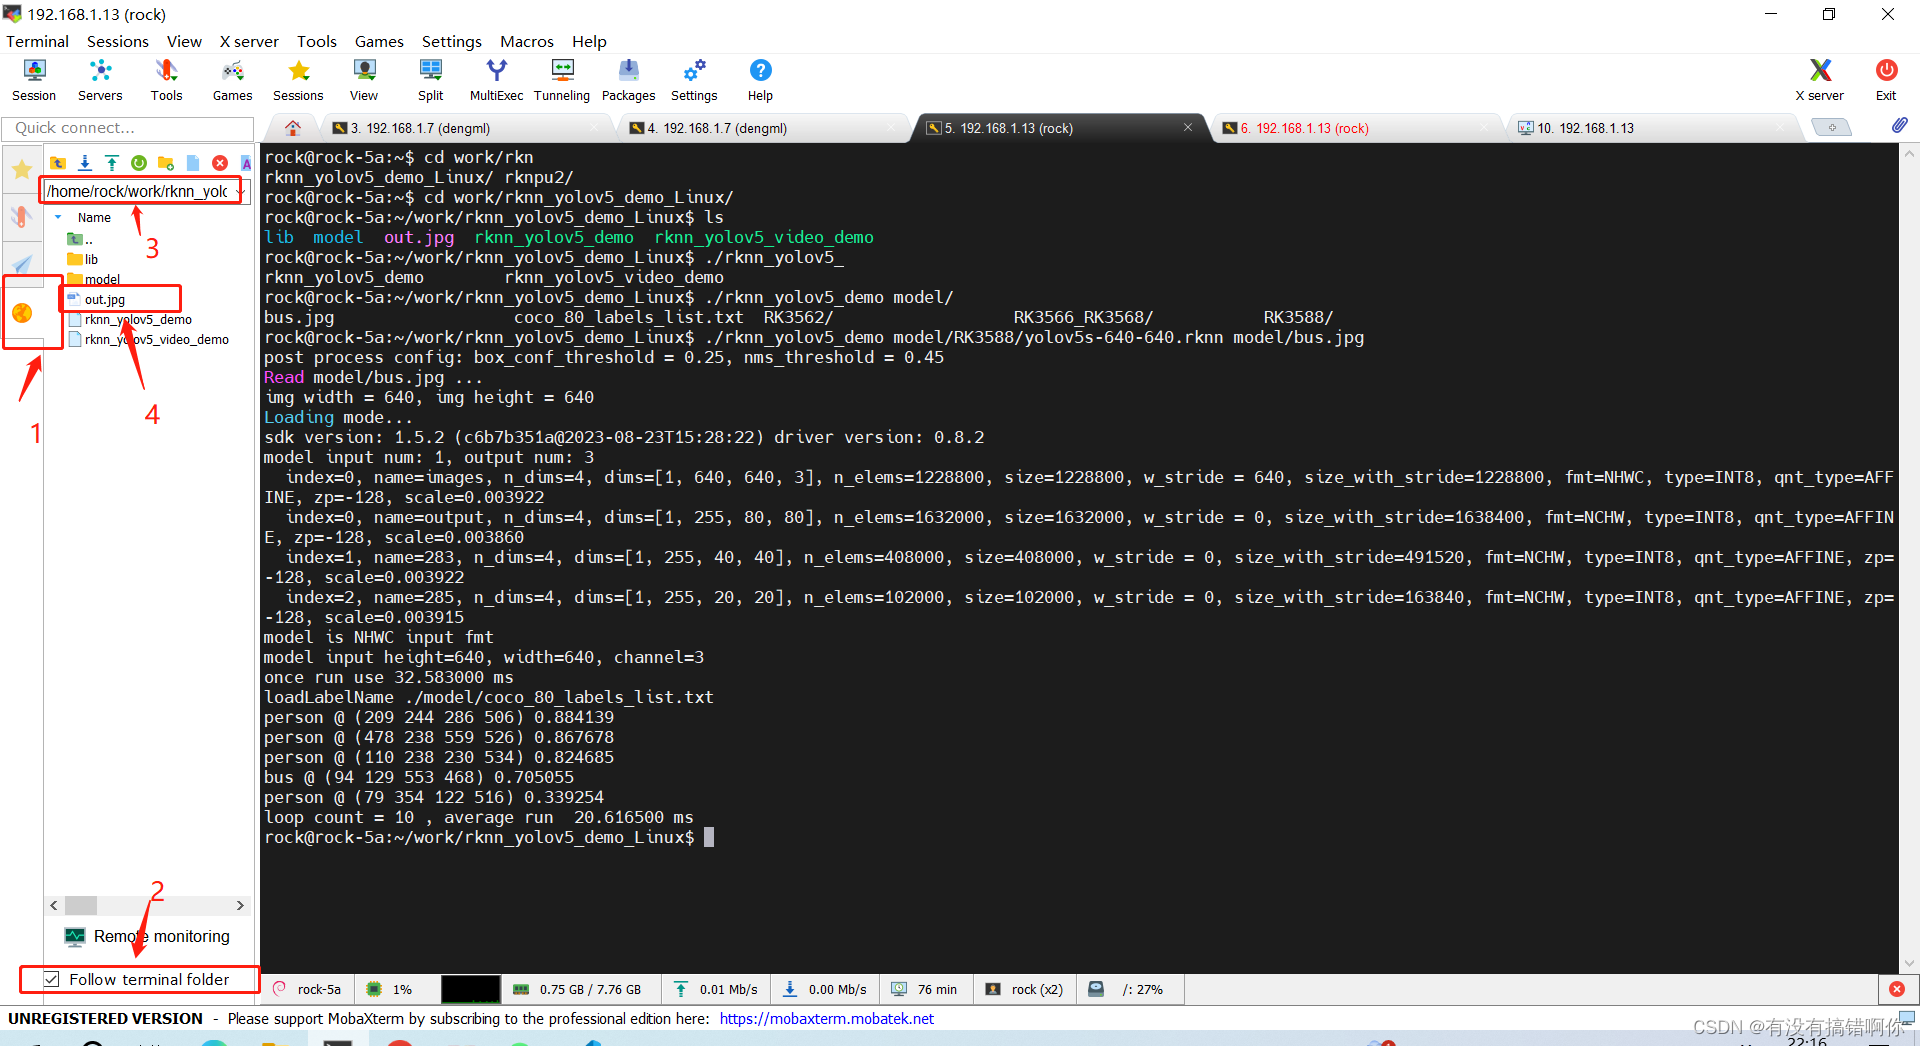Split the terminal using the Split icon
The image size is (1920, 1046).
(431, 80)
